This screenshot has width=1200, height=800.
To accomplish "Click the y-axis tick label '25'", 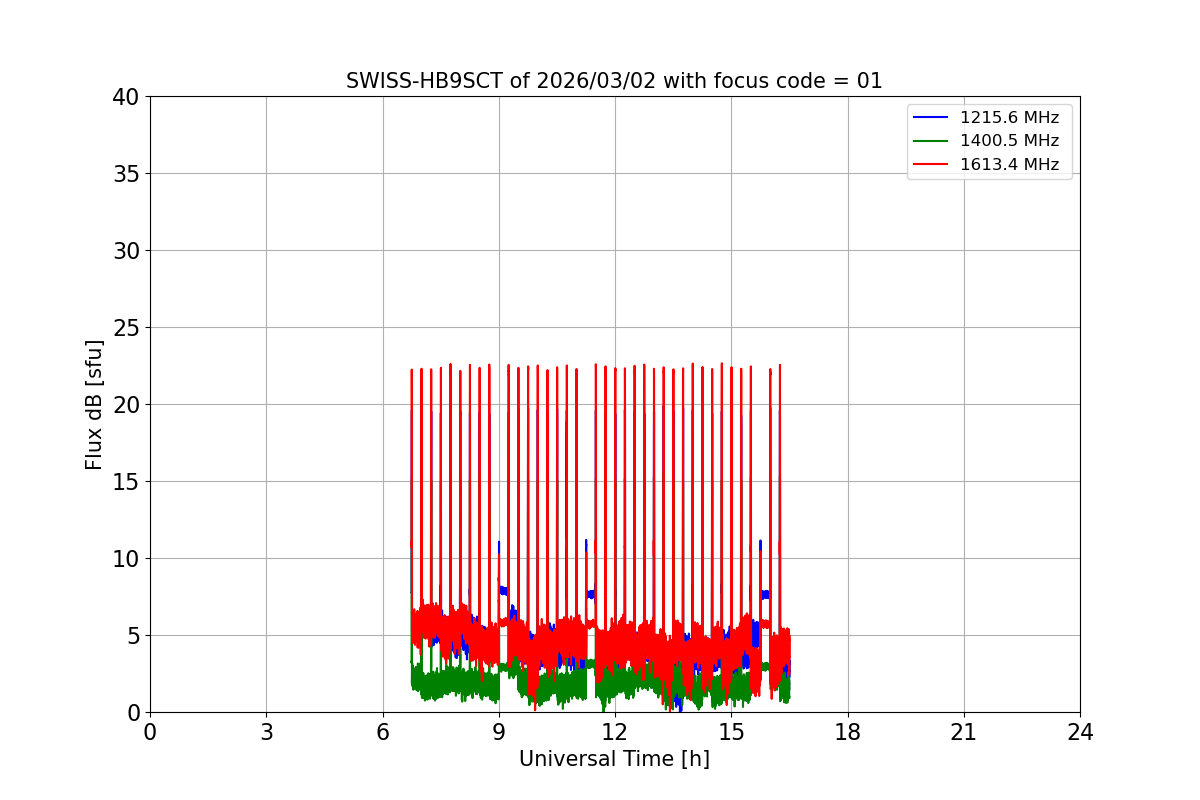I will pyautogui.click(x=127, y=328).
